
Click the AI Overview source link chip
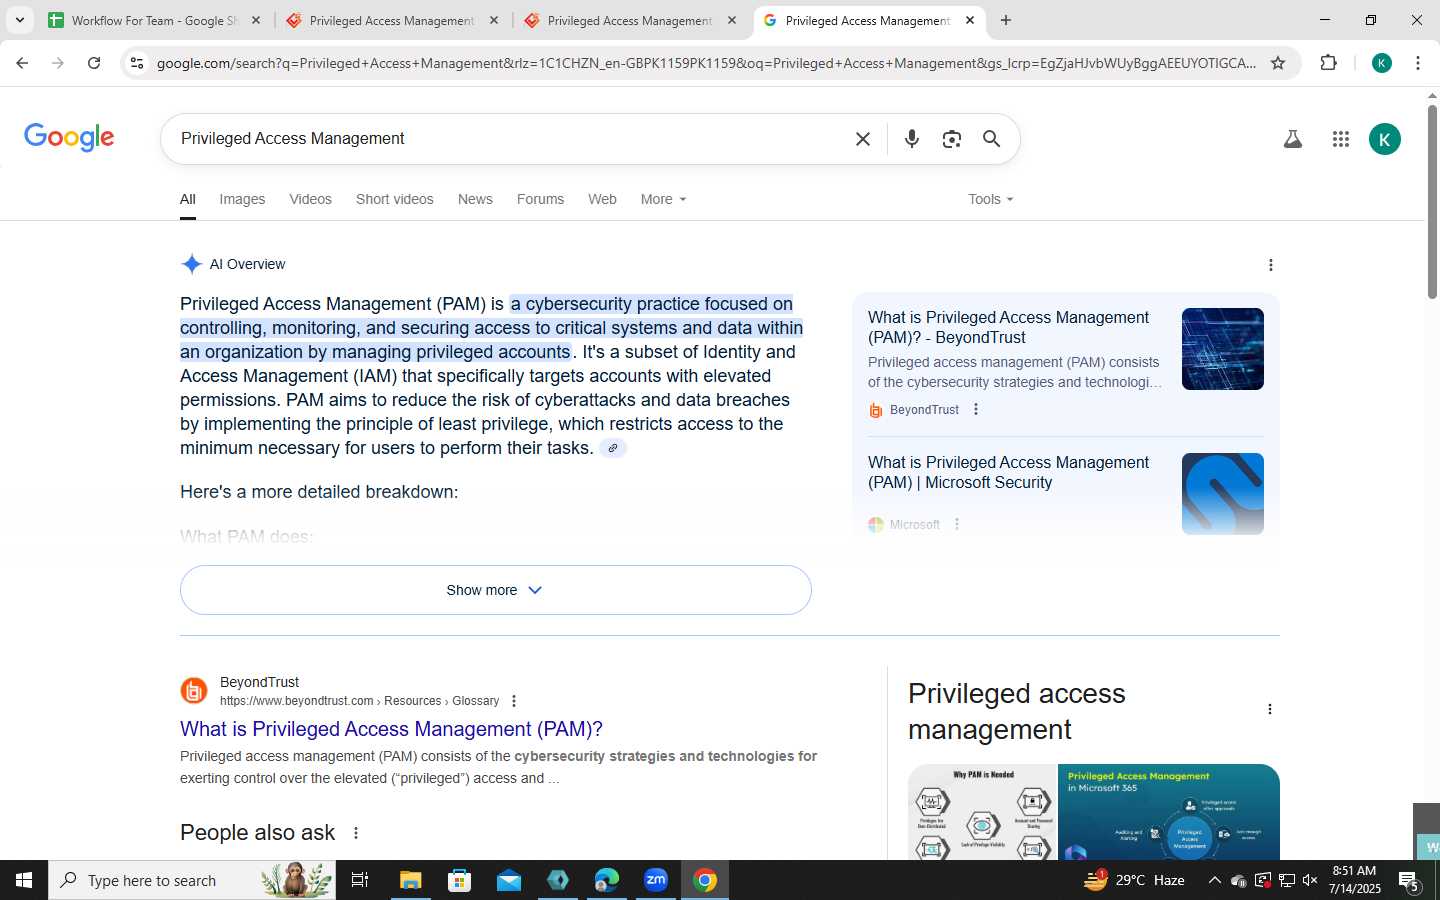click(x=613, y=448)
